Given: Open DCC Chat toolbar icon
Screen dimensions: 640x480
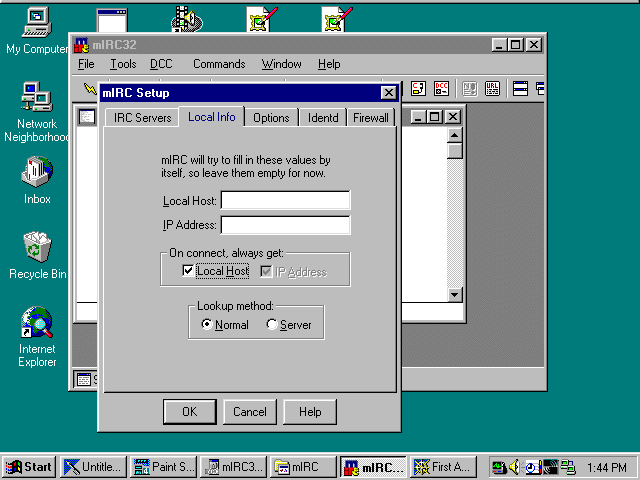Looking at the screenshot, I should (418, 88).
